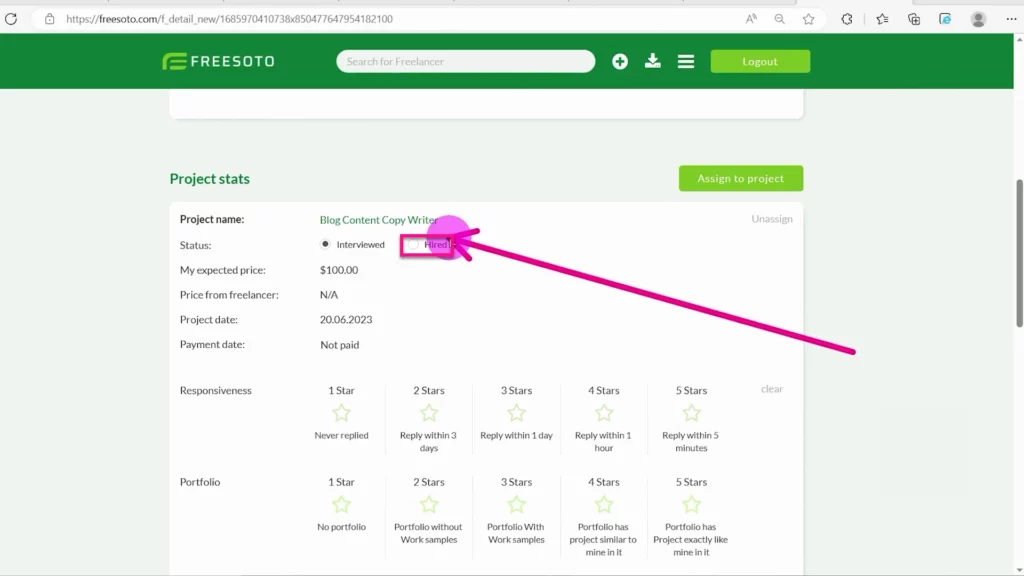Click the No portfolio description

click(342, 526)
